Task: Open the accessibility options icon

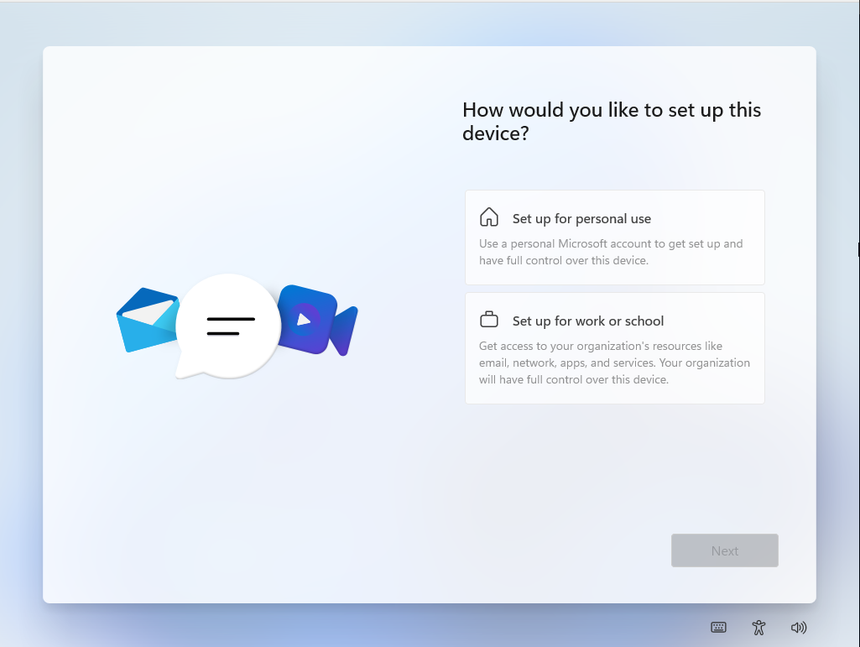Action: tap(759, 627)
